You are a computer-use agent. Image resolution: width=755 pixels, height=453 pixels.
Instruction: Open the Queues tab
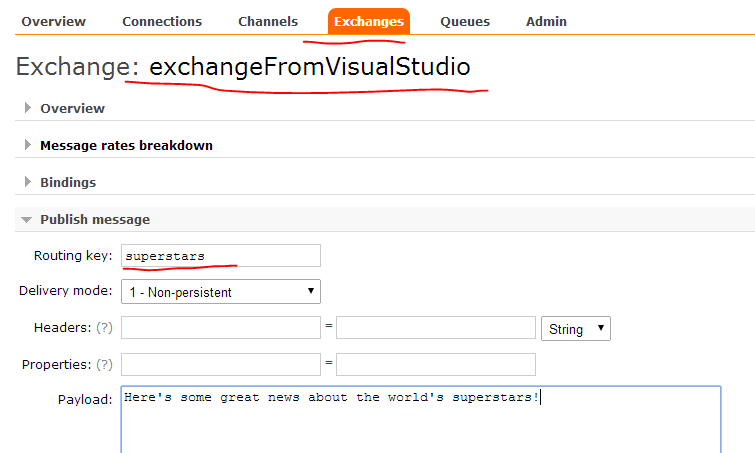coord(465,21)
